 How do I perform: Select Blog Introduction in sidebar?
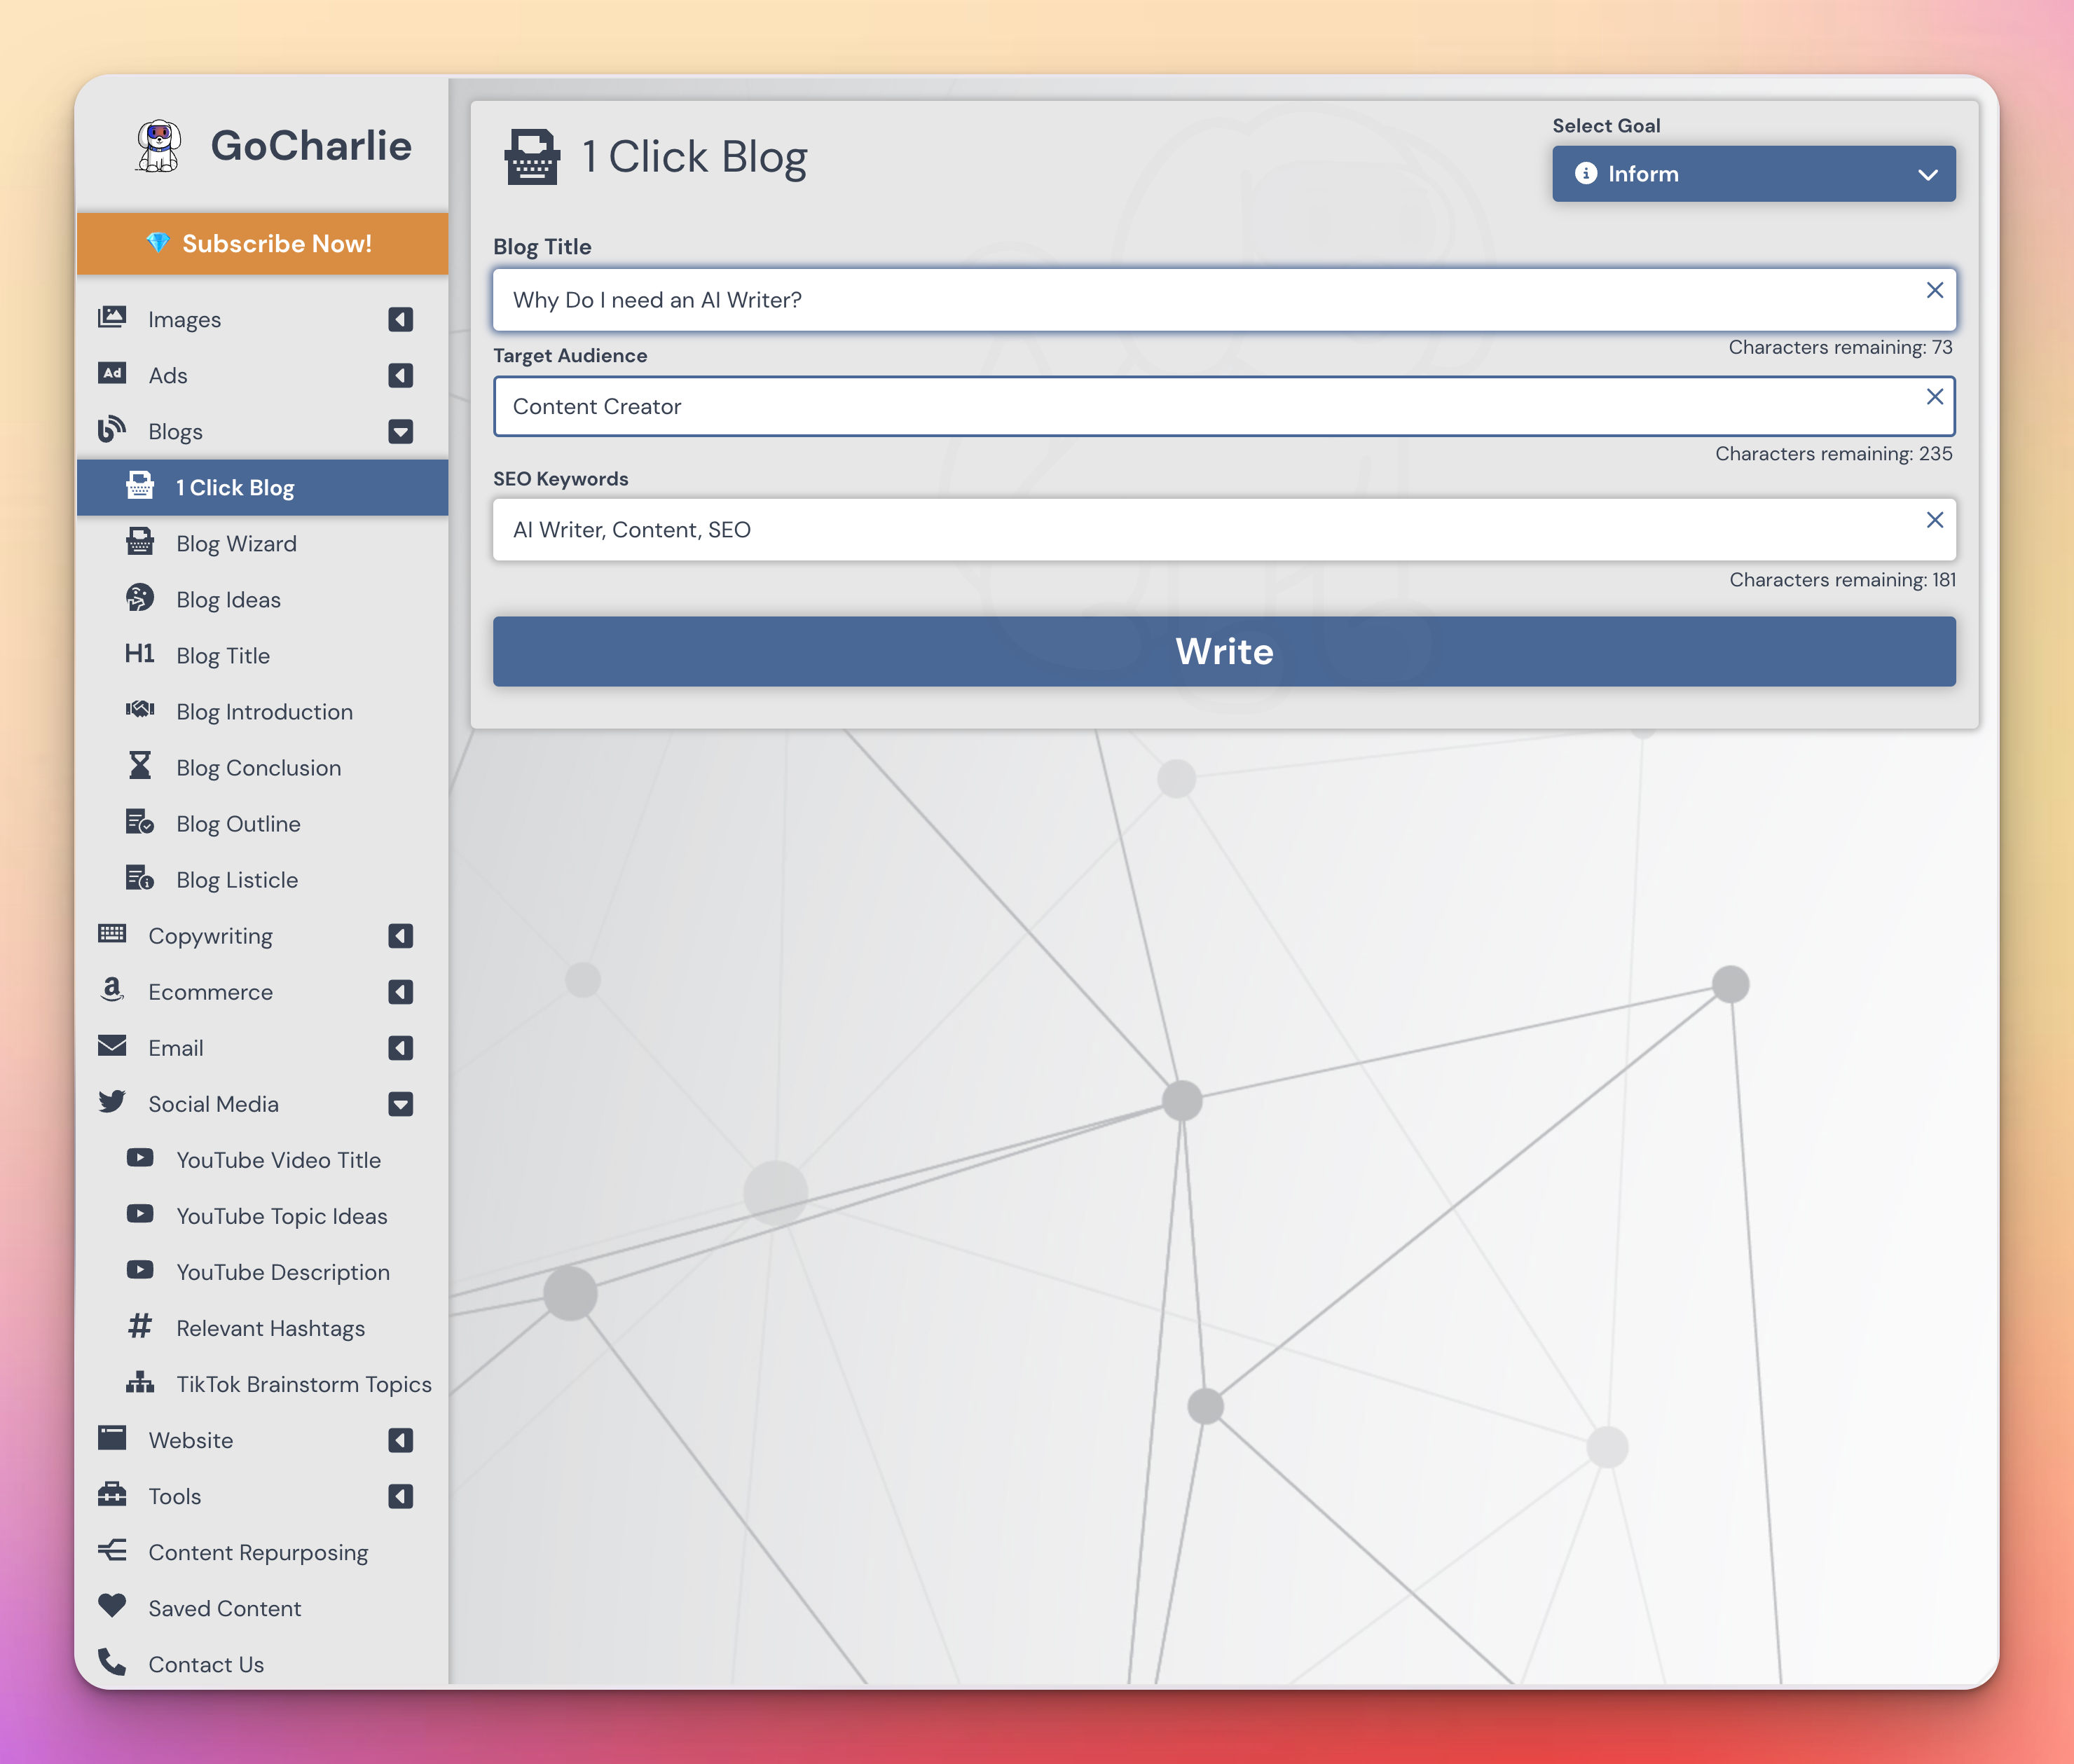(x=263, y=711)
